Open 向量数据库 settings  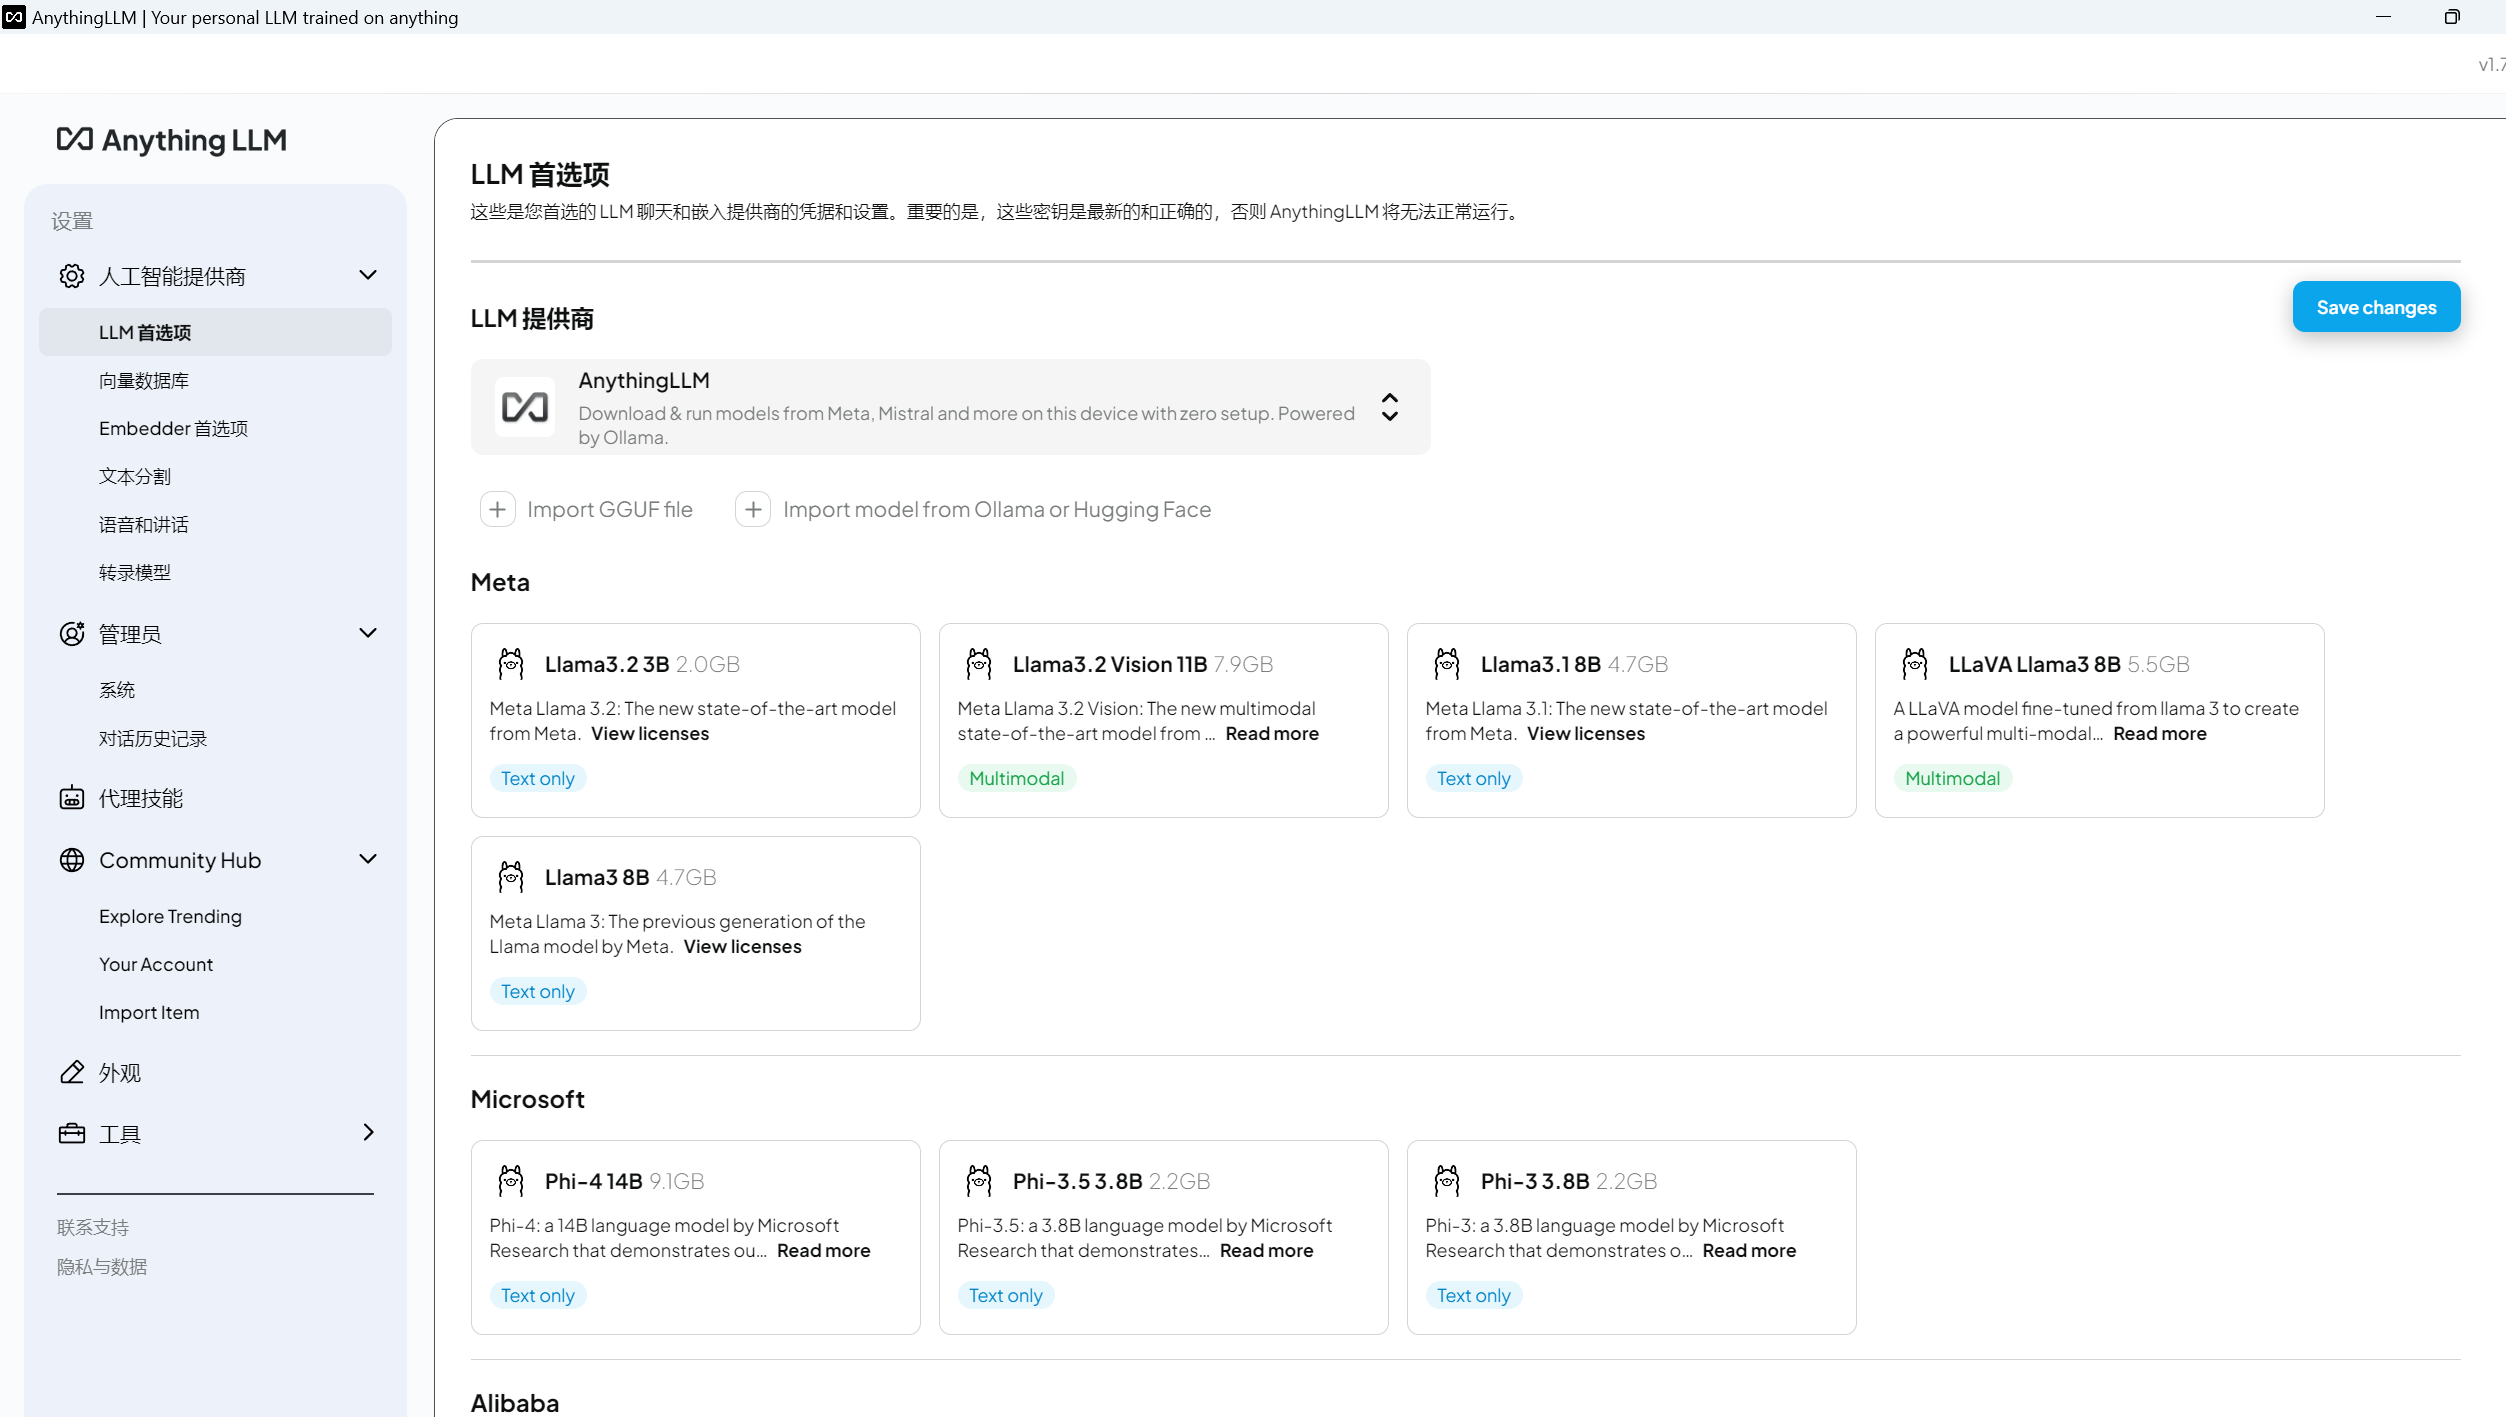tap(144, 380)
